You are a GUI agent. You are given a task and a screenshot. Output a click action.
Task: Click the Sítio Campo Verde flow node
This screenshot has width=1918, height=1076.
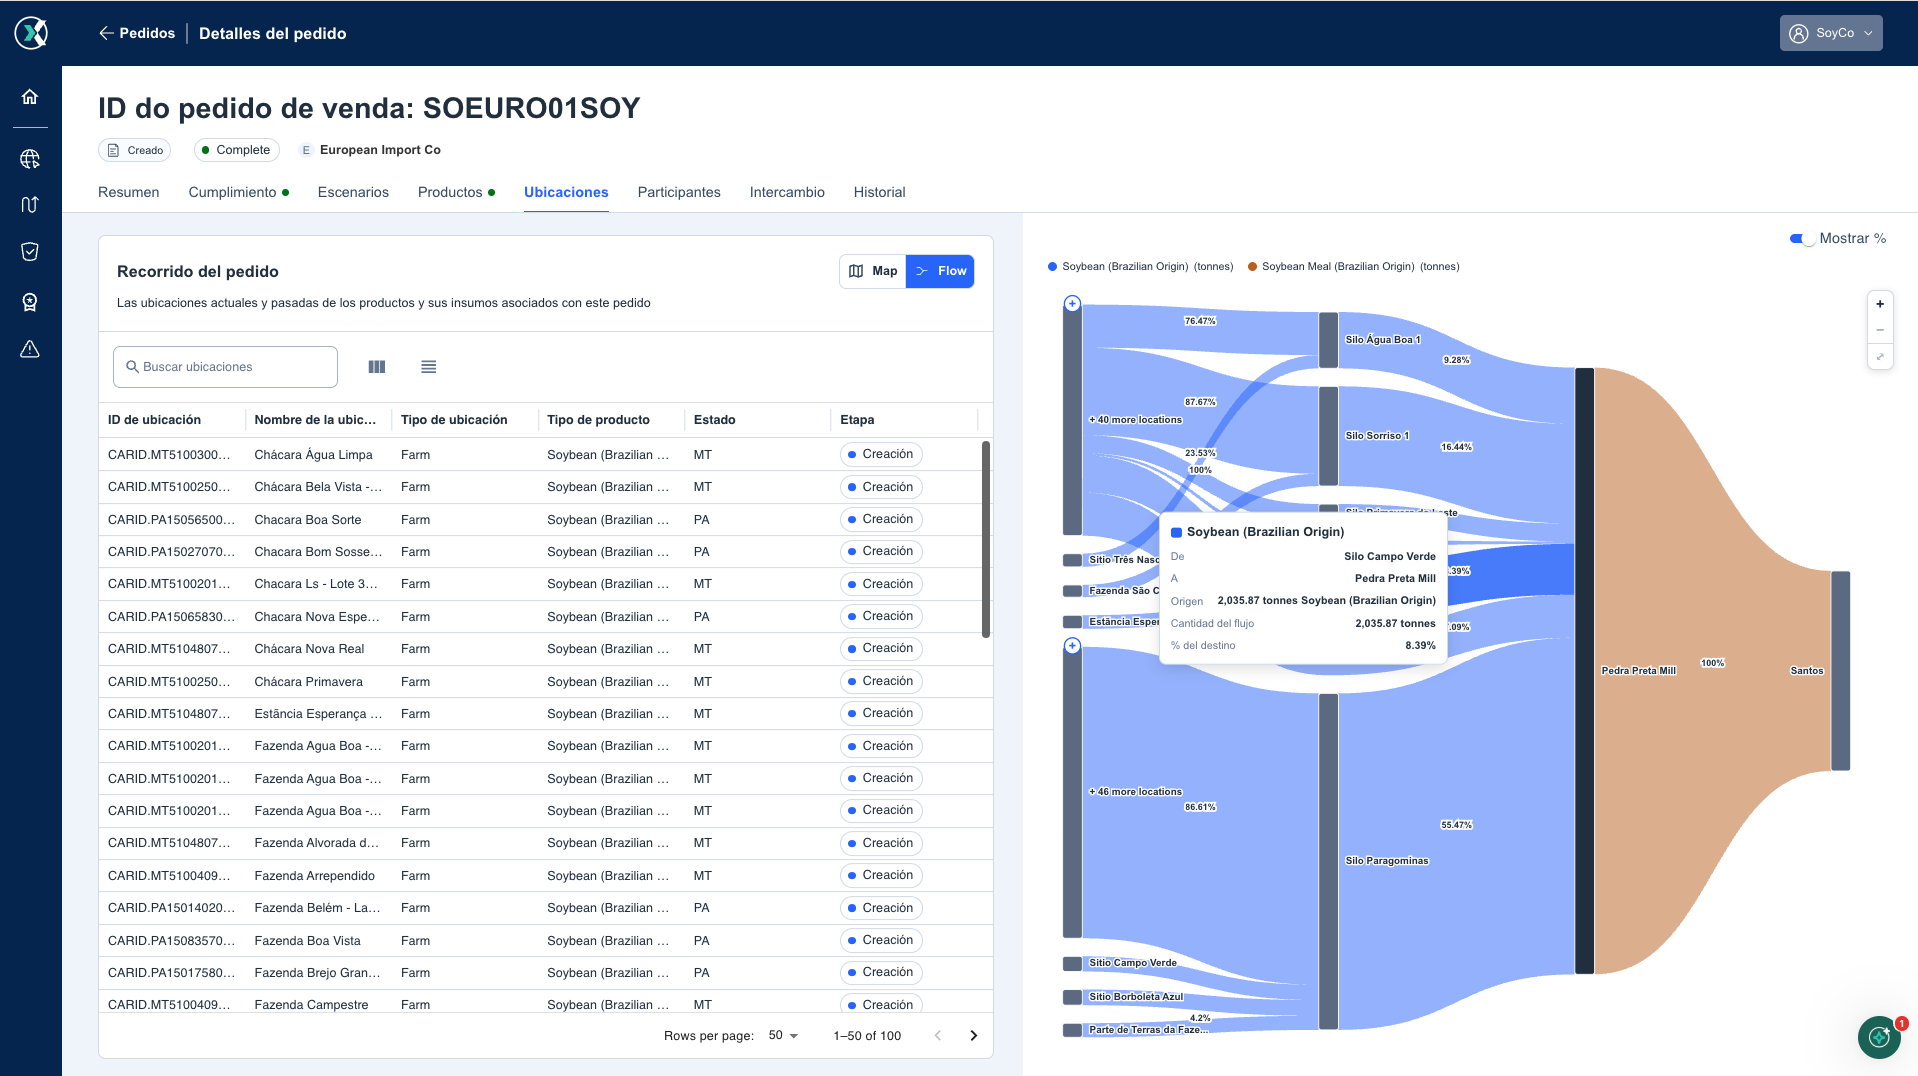(x=1072, y=963)
